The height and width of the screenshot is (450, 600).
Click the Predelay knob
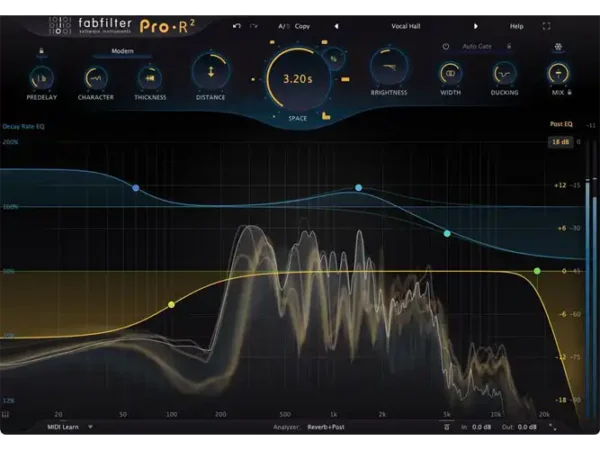[x=42, y=78]
